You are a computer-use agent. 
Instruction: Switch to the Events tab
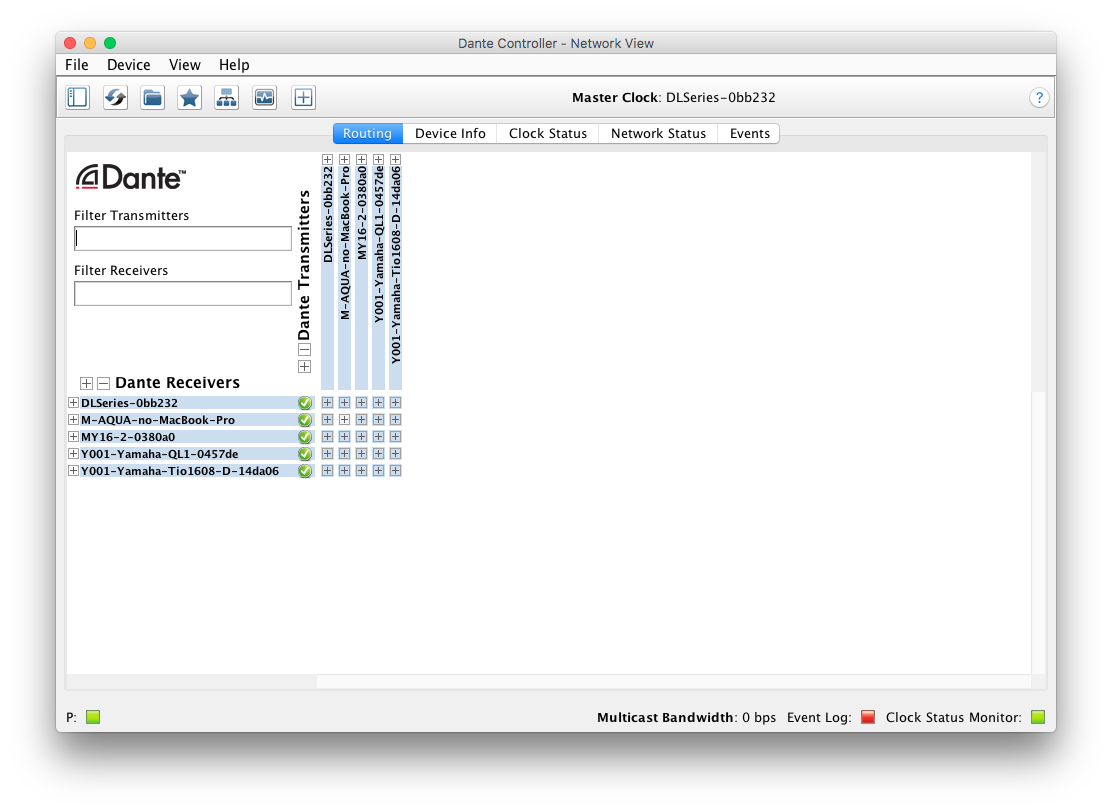point(749,133)
